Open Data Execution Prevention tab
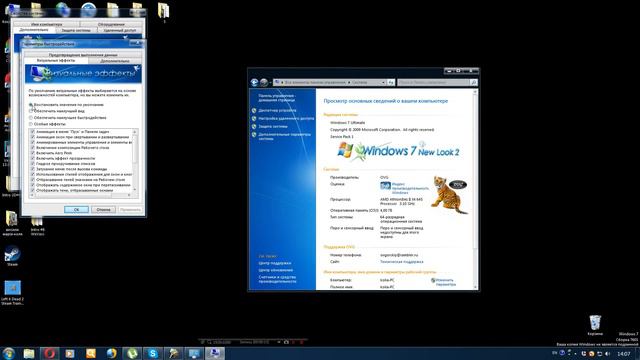This screenshot has width=640, height=360. coord(83,55)
